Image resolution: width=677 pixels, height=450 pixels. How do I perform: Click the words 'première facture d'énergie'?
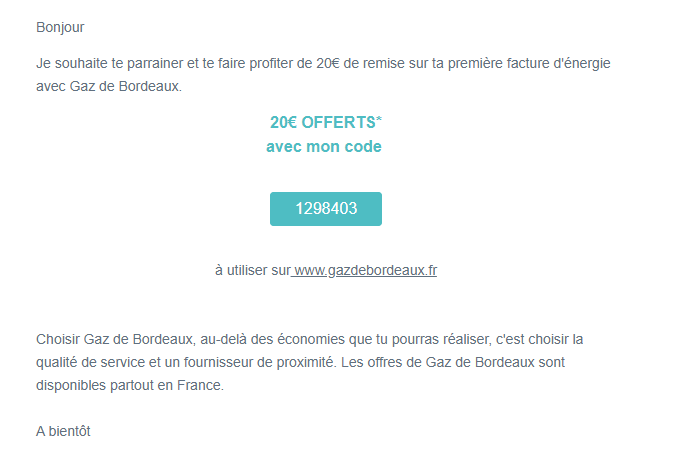click(x=529, y=63)
